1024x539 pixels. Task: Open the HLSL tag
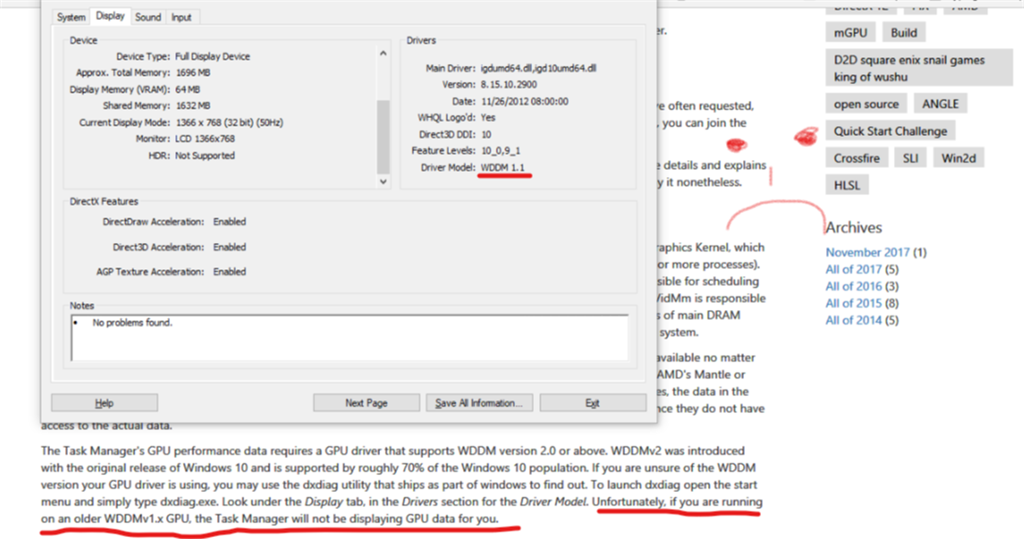click(846, 185)
